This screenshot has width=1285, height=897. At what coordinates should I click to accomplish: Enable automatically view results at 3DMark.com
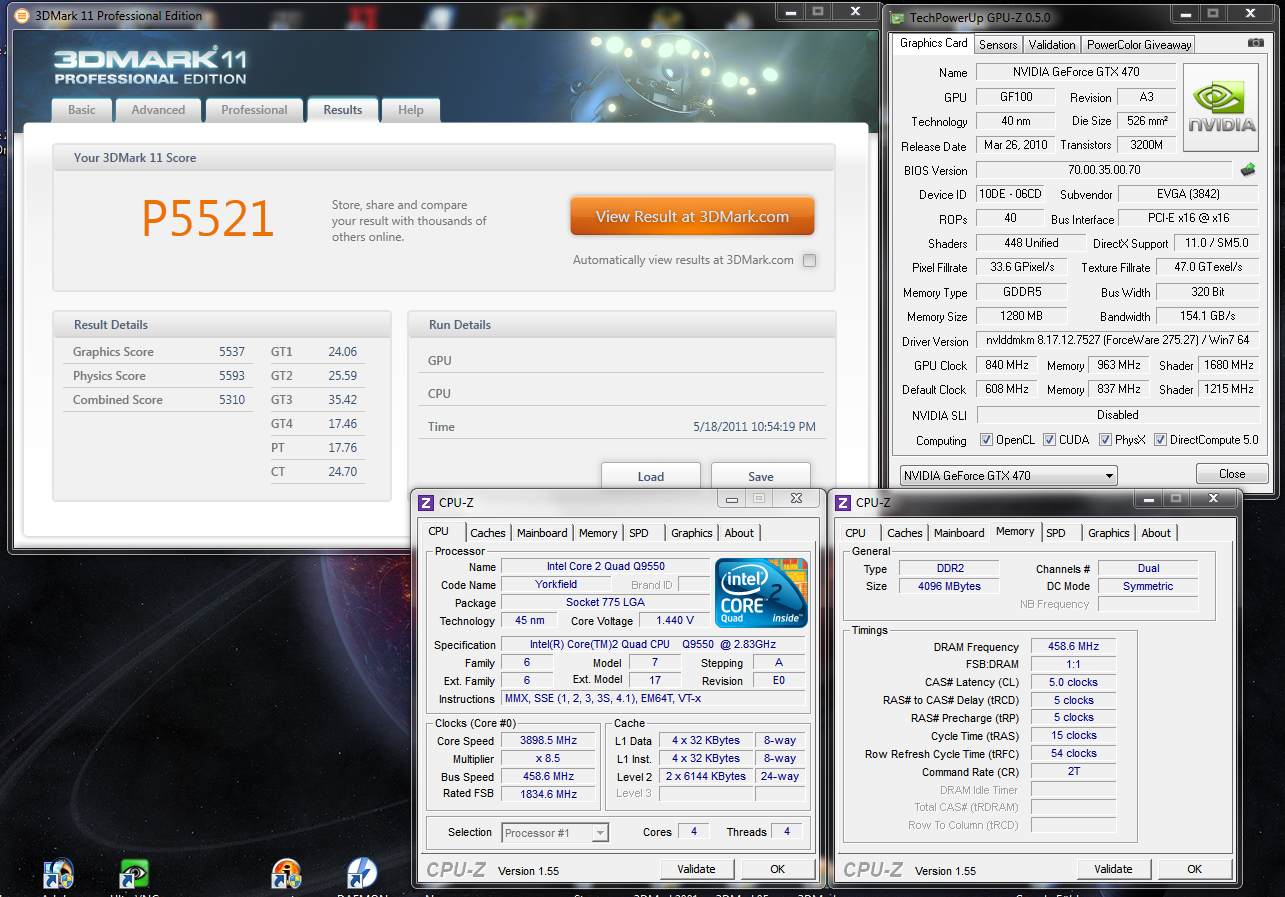(809, 261)
